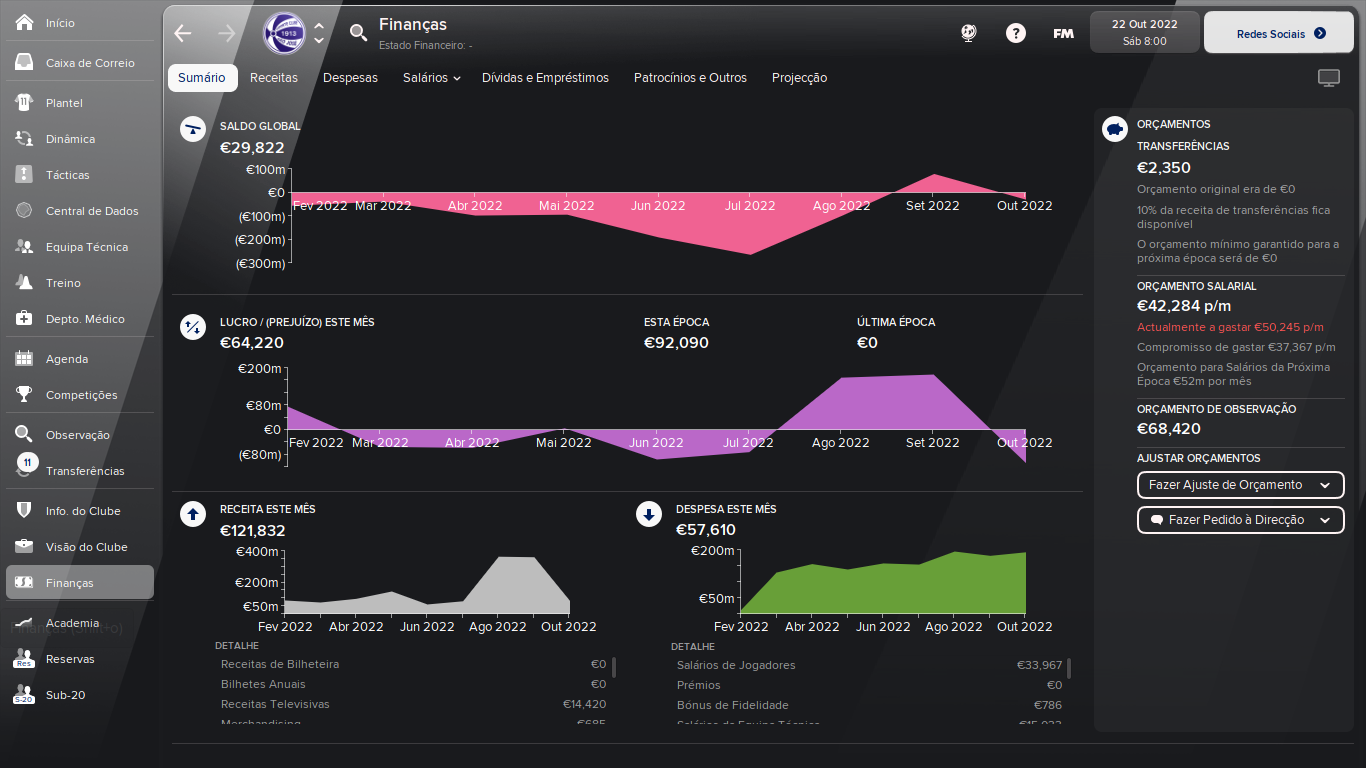Open the help question mark icon
Screen dimensions: 1366x768
click(1016, 33)
